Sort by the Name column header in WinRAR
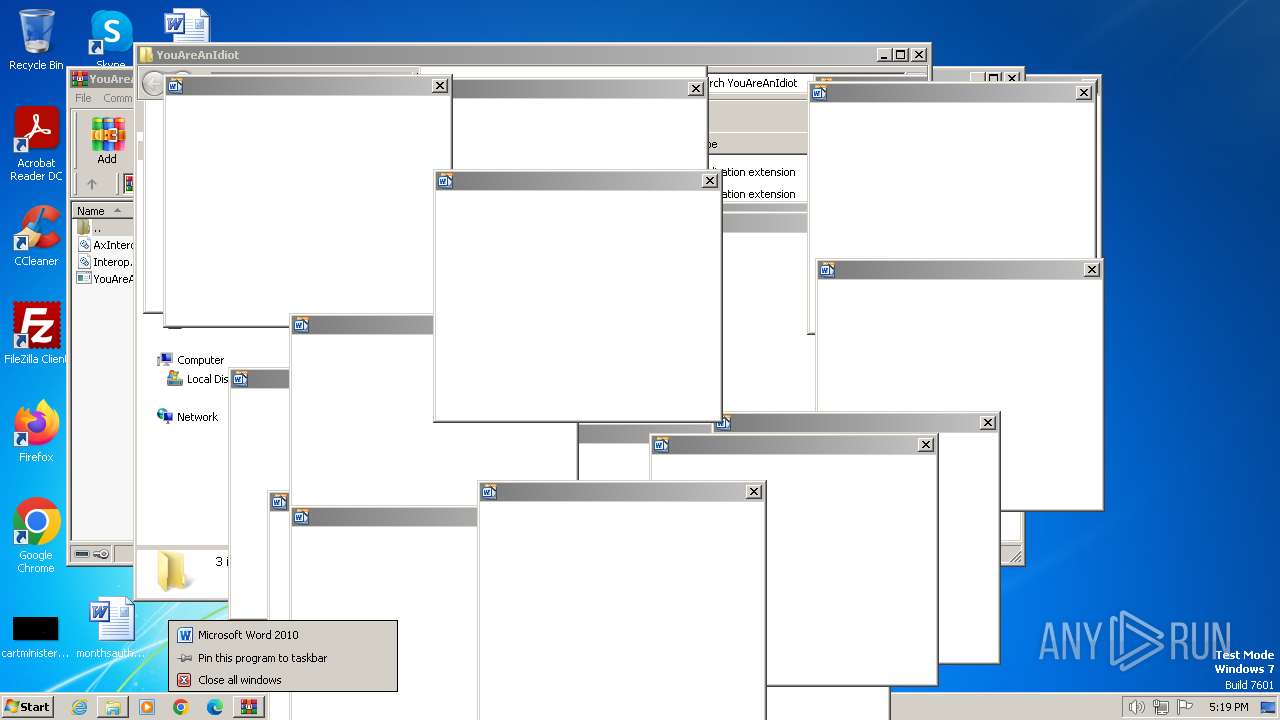The width and height of the screenshot is (1280, 720). (102, 211)
